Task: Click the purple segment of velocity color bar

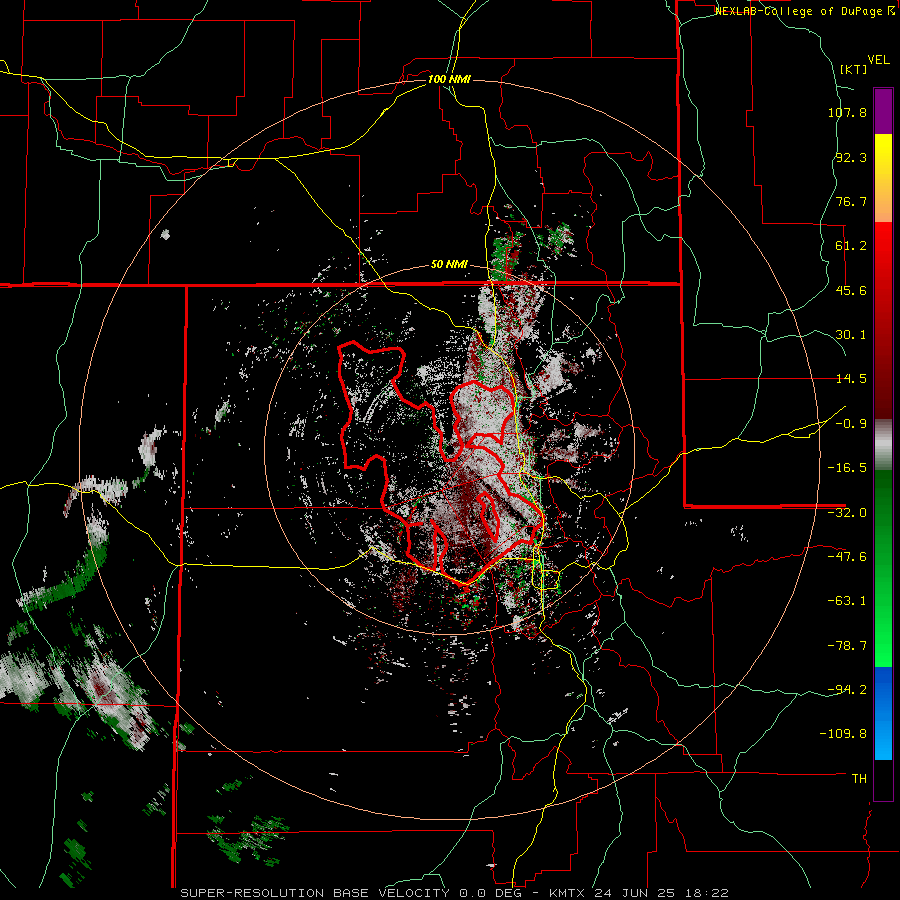Action: pos(883,111)
